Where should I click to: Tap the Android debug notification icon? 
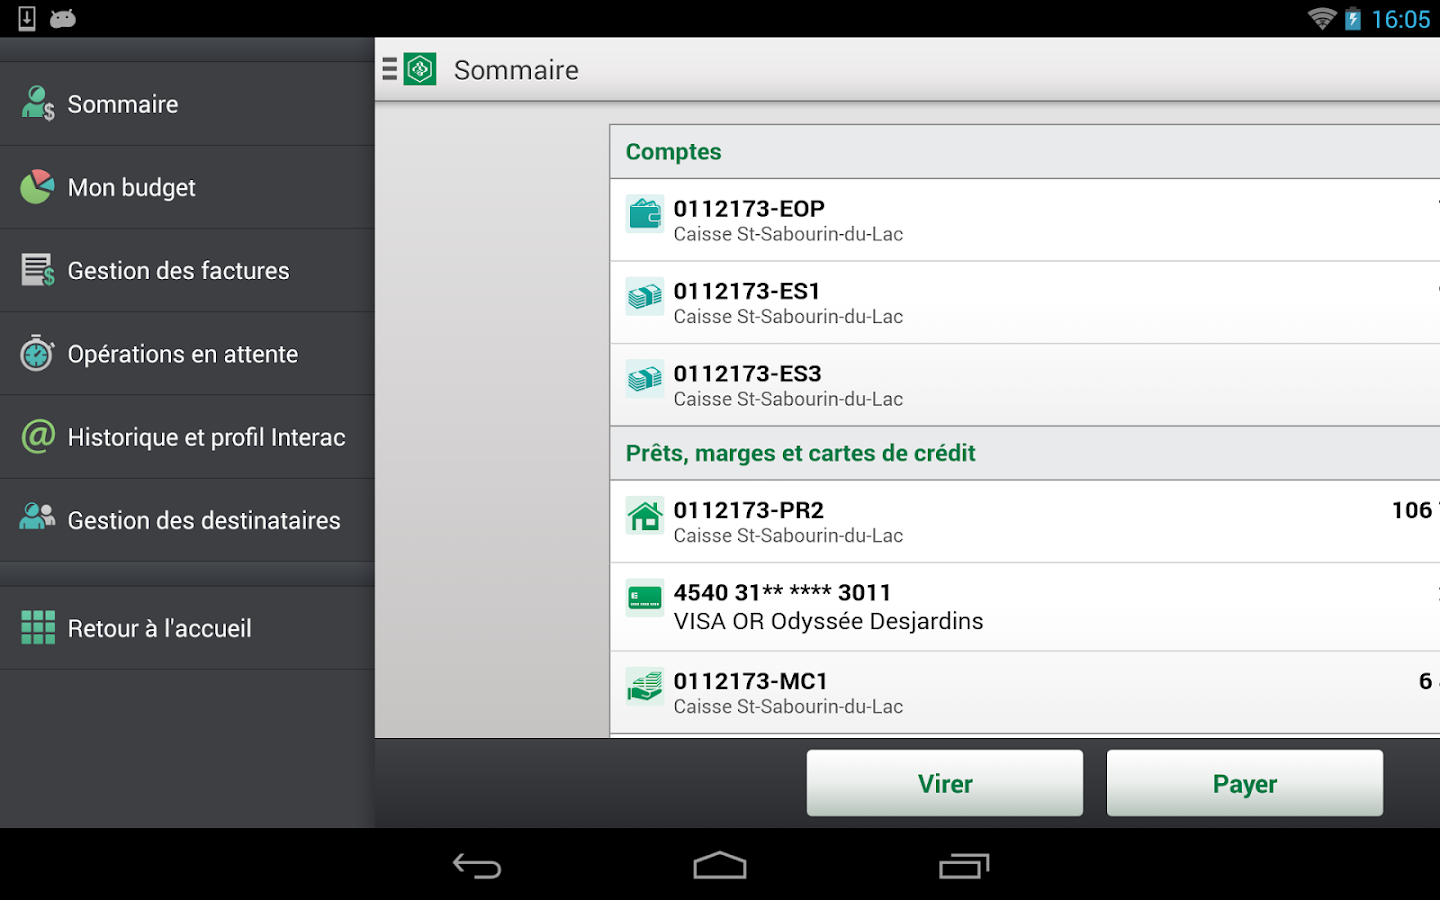click(x=63, y=18)
